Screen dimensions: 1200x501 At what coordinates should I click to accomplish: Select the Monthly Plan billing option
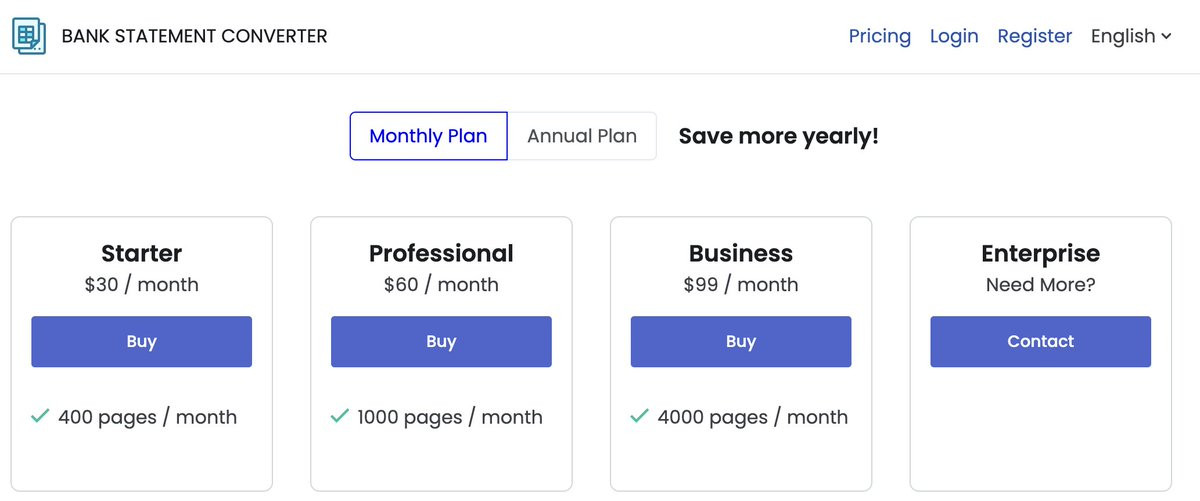(x=428, y=136)
